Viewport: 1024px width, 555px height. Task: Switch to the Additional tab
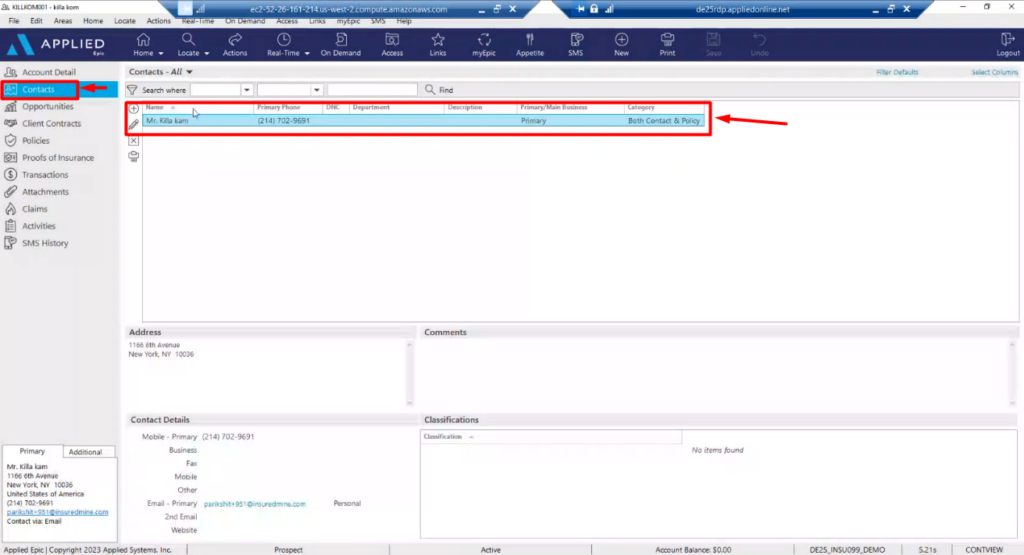click(86, 452)
